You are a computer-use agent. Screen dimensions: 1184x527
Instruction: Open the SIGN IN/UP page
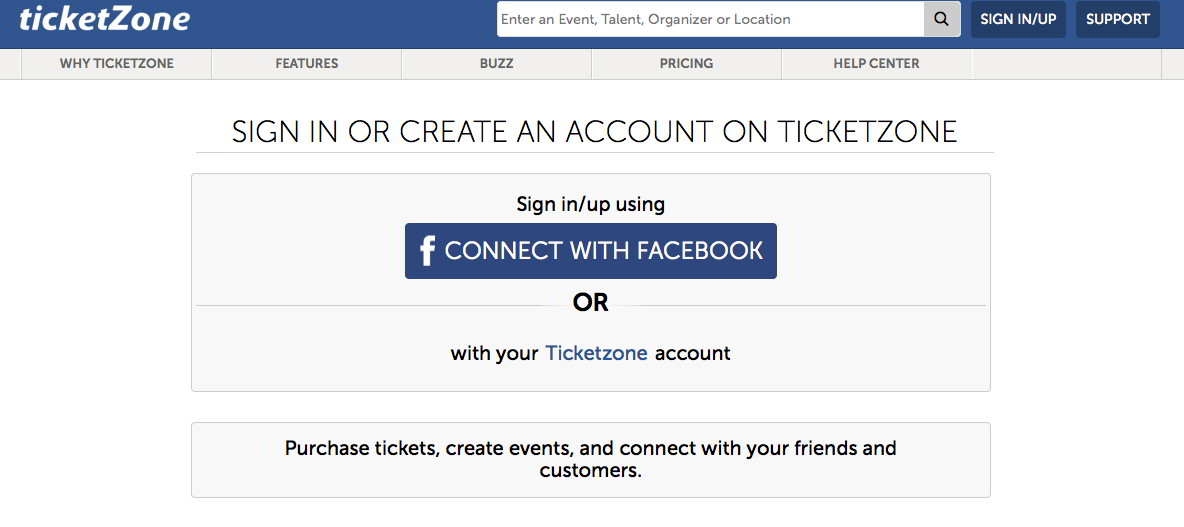pos(1018,20)
